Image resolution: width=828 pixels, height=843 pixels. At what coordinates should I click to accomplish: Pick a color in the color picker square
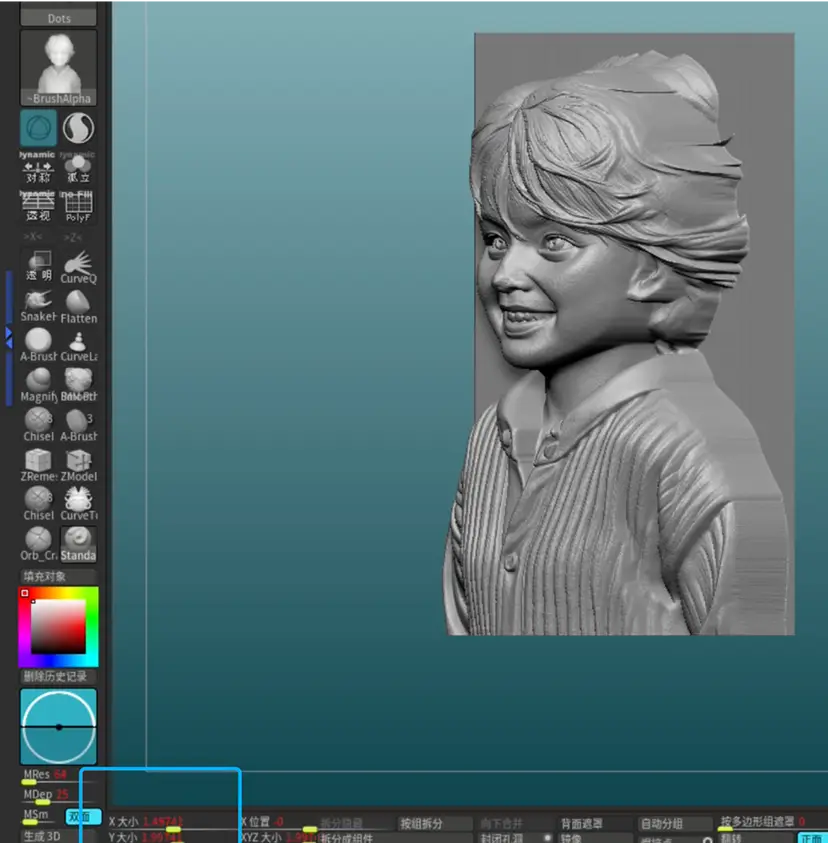(58, 627)
